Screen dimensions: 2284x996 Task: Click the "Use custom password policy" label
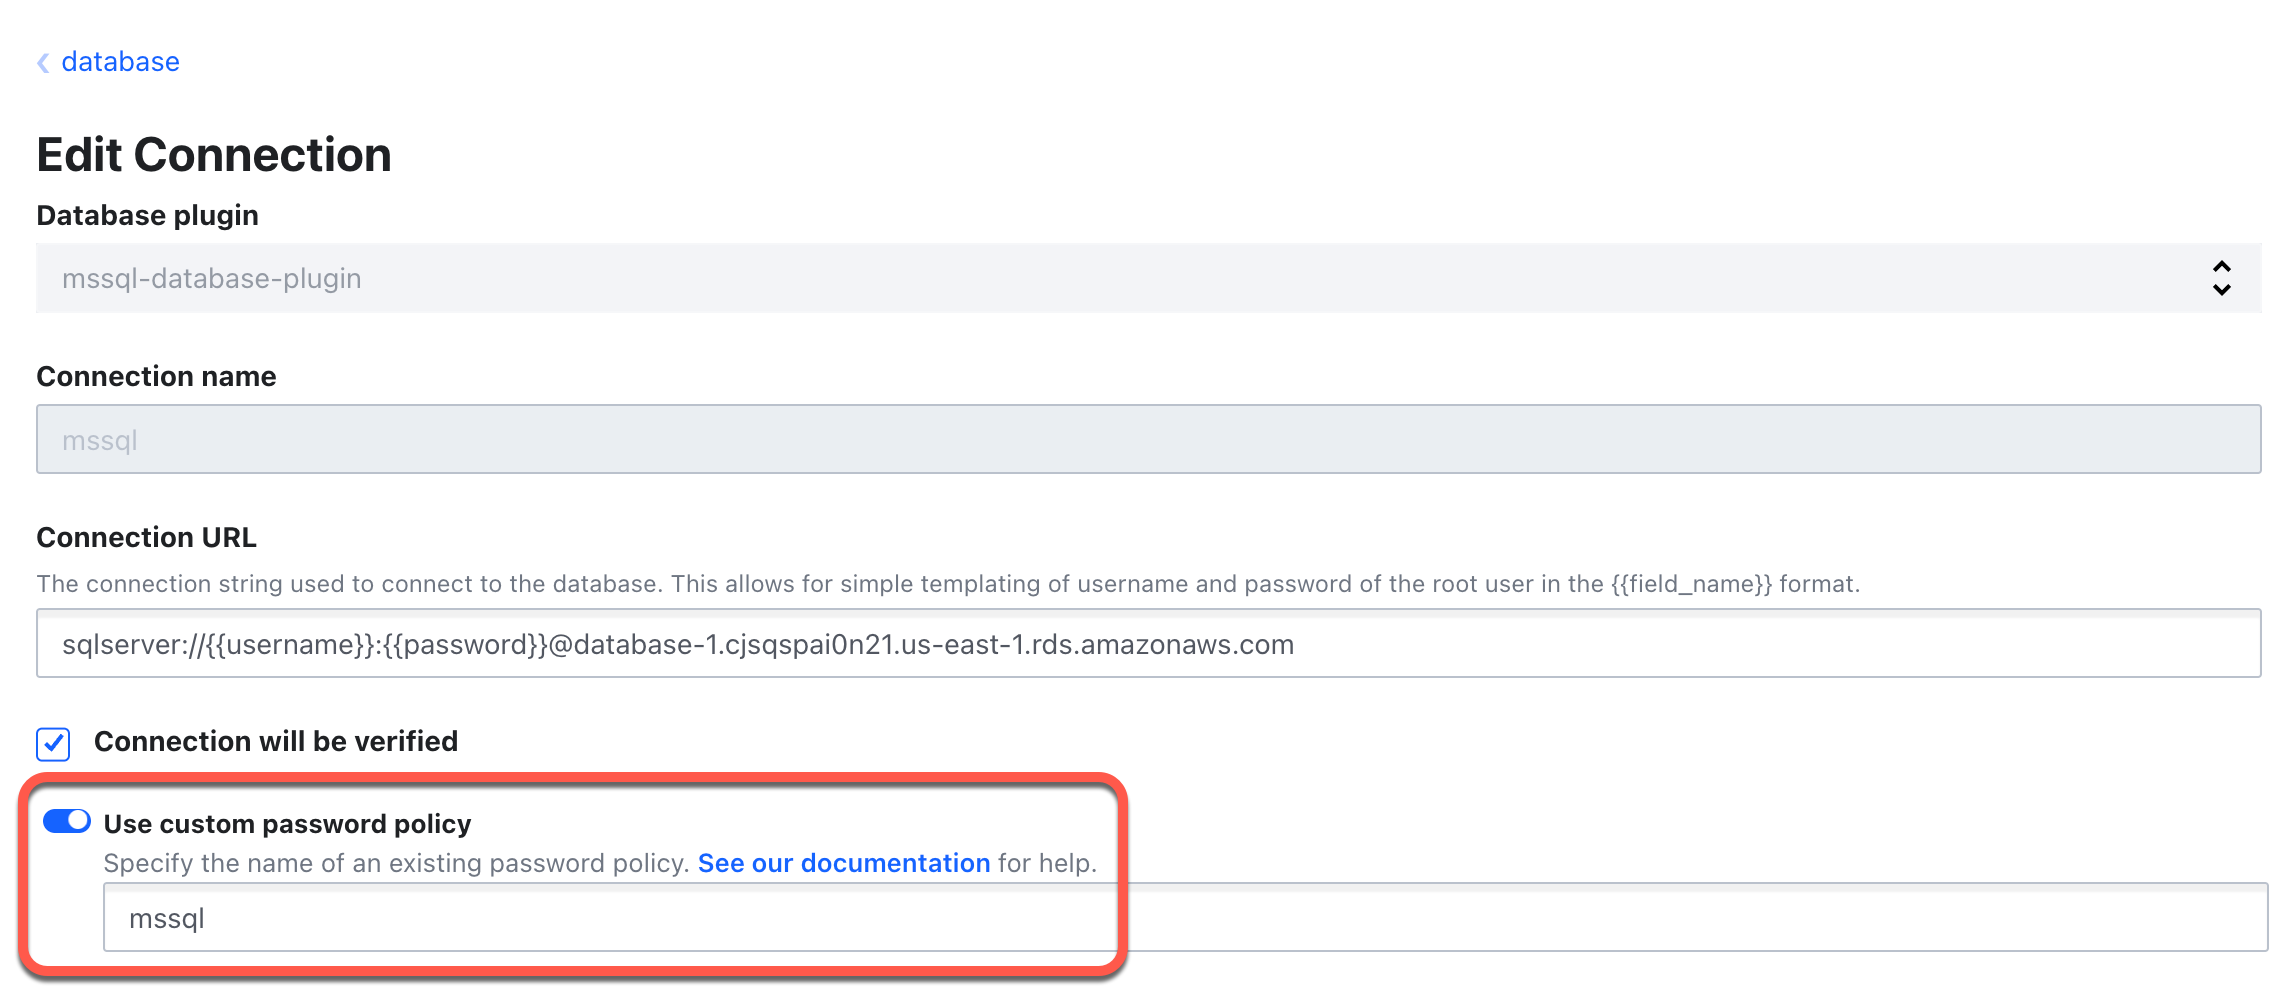pos(287,824)
